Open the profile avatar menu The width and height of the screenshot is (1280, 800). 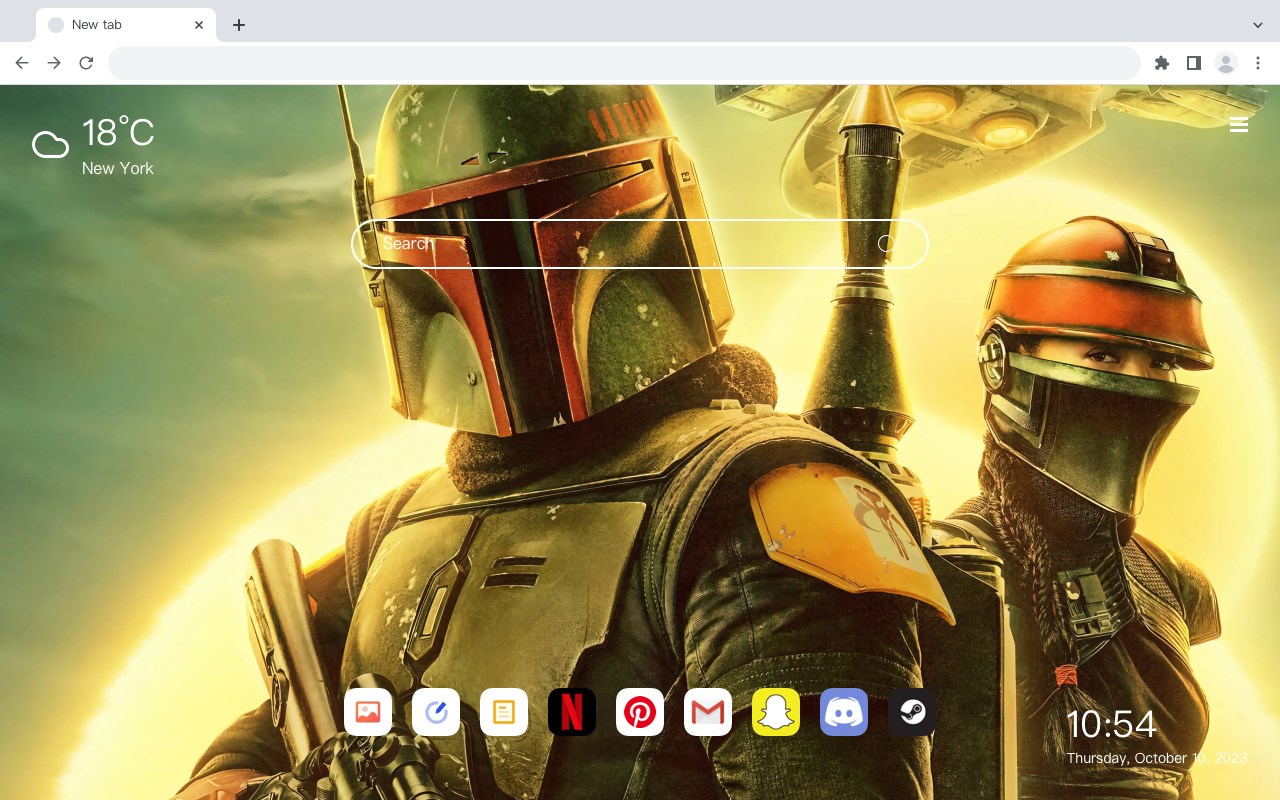(1226, 63)
